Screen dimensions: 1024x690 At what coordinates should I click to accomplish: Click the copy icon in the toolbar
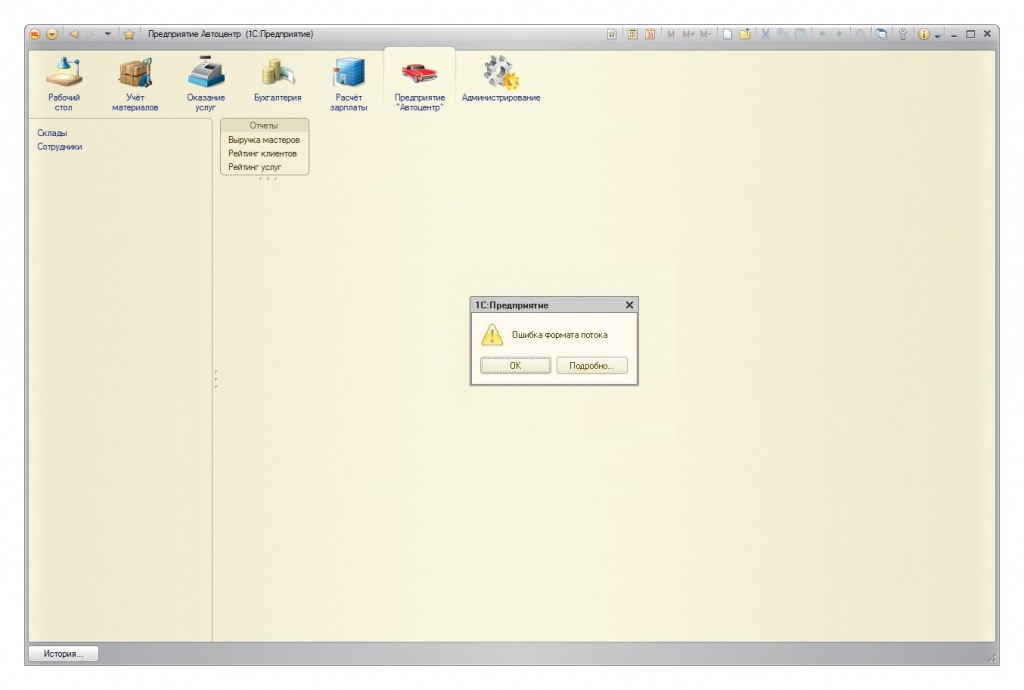click(782, 34)
